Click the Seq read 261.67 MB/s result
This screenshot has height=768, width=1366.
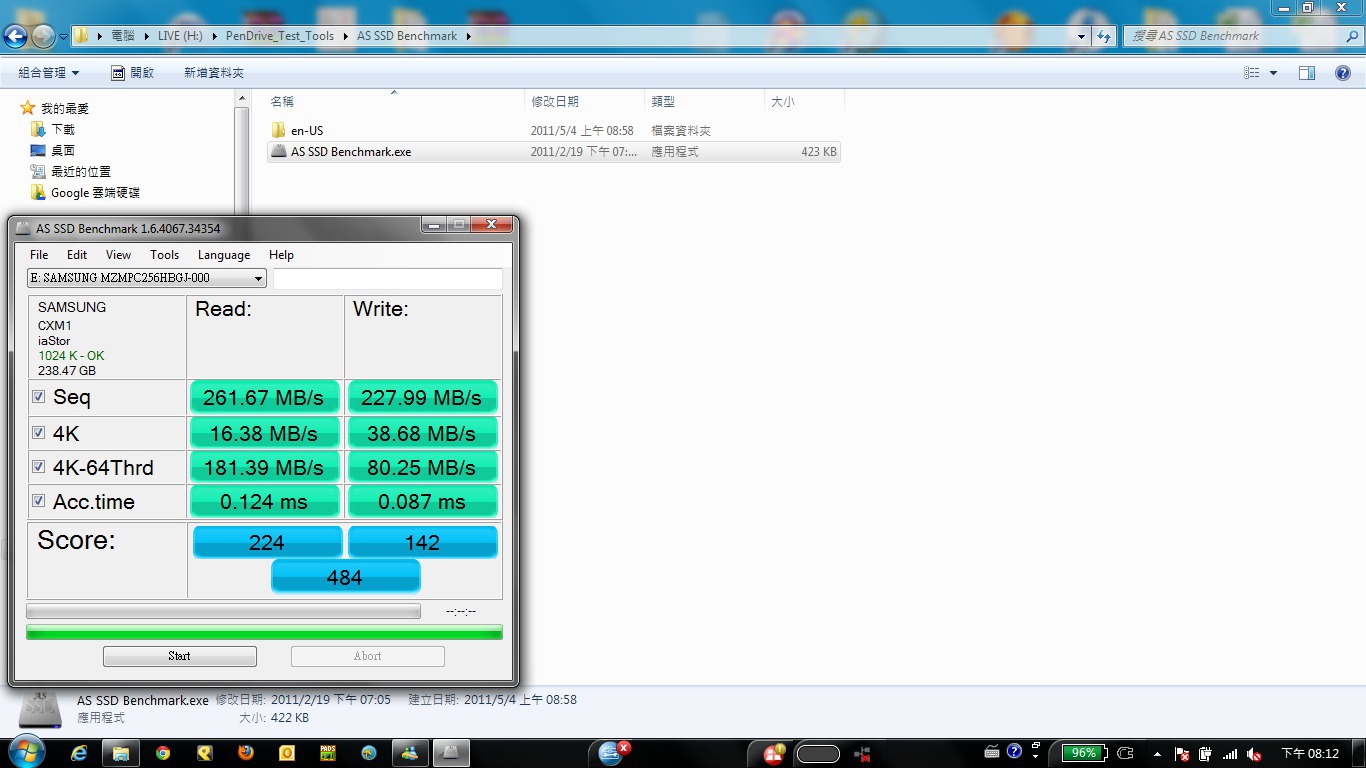(x=264, y=397)
